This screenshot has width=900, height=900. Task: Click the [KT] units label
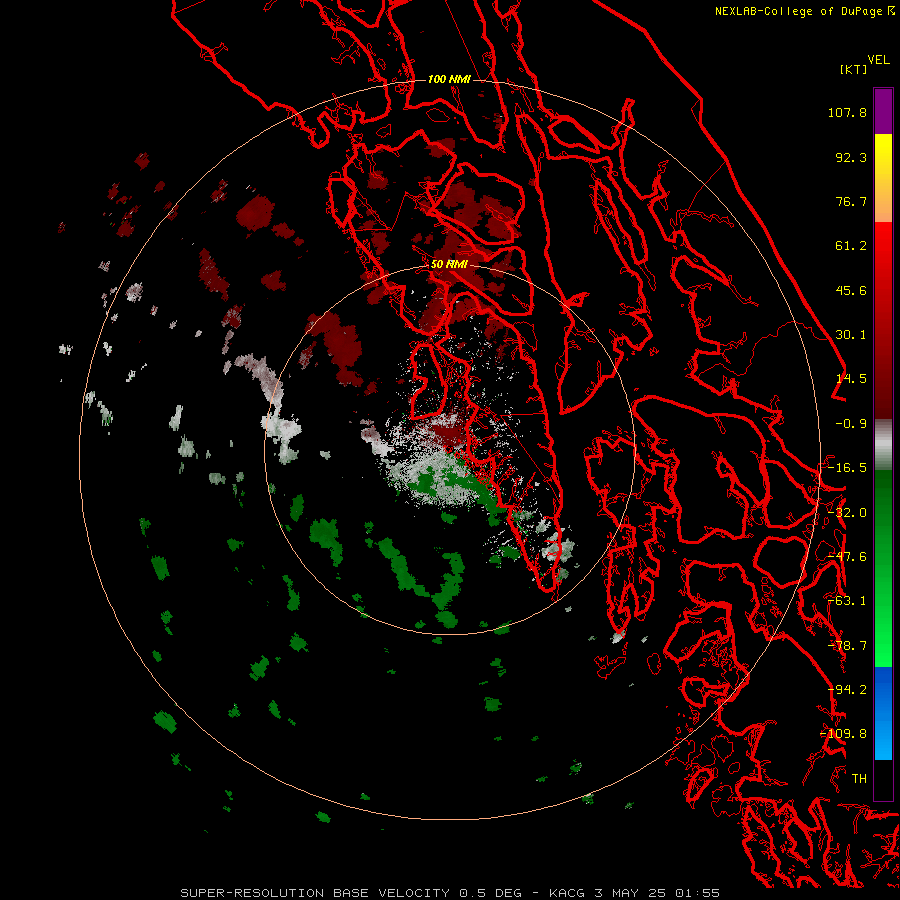[x=853, y=69]
